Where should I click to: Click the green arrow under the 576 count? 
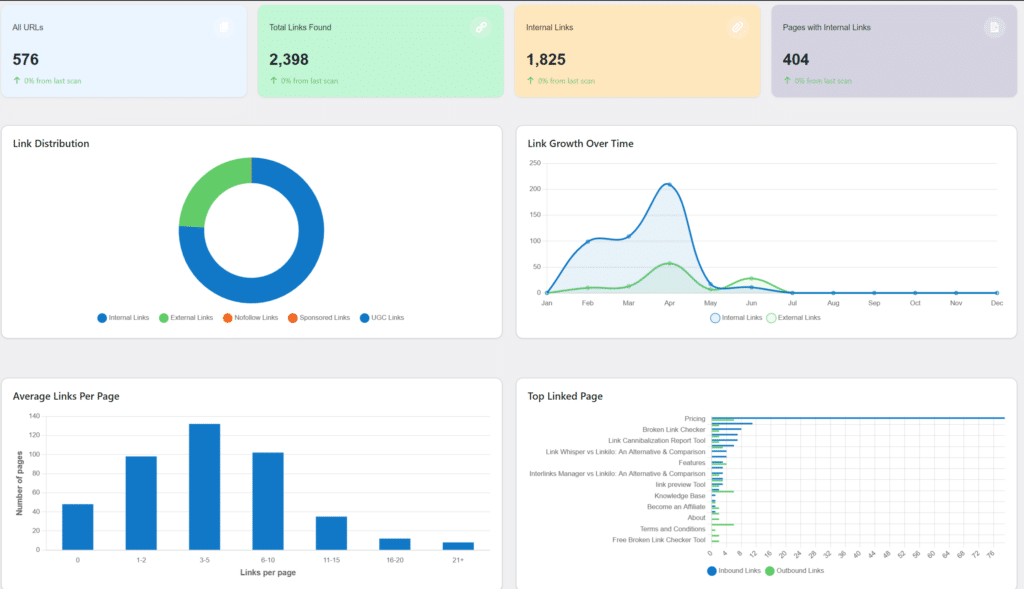pos(17,80)
